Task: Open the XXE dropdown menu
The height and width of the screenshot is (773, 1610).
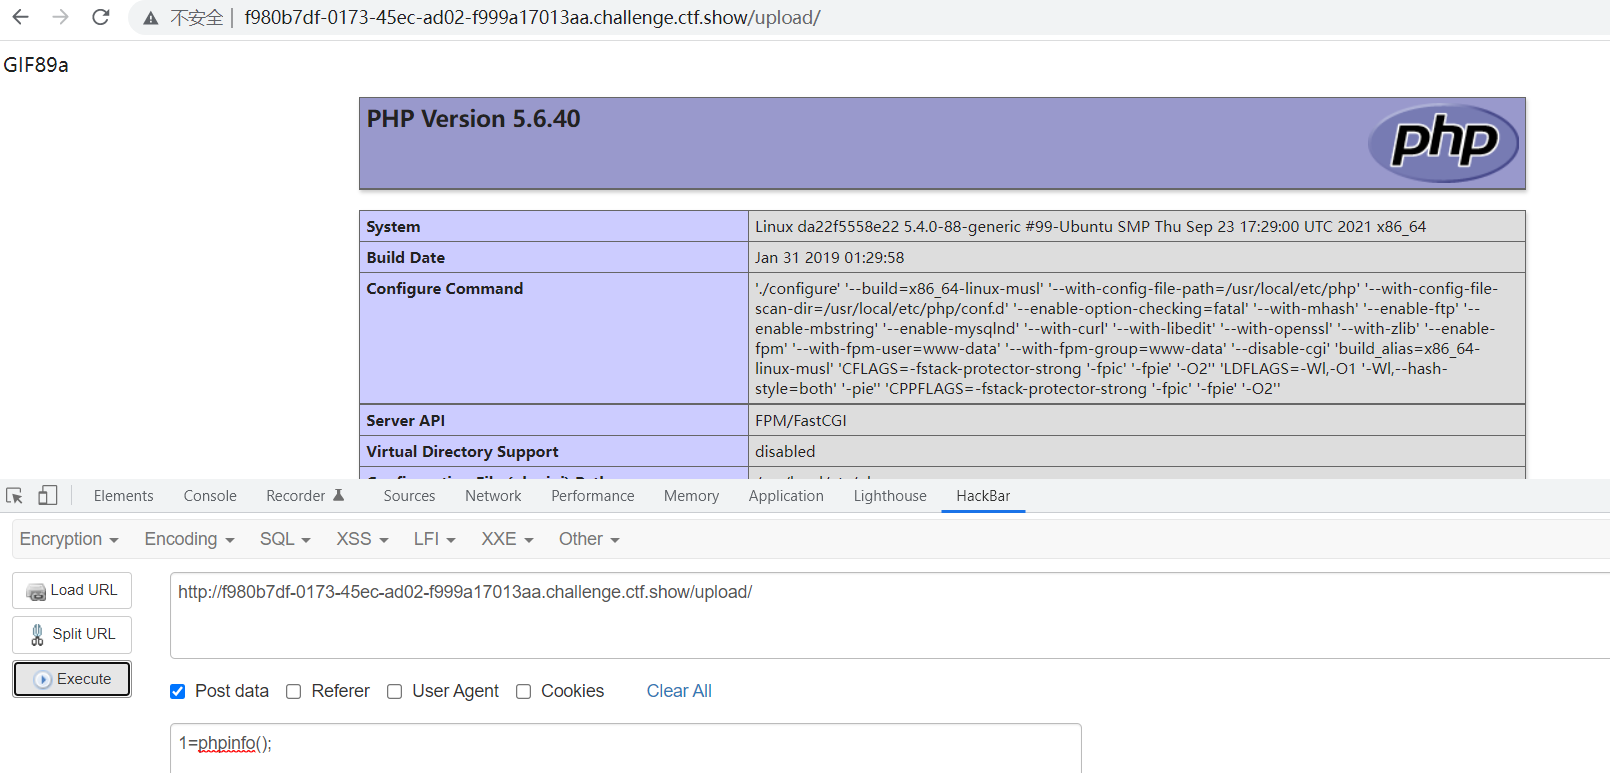Action: coord(507,539)
